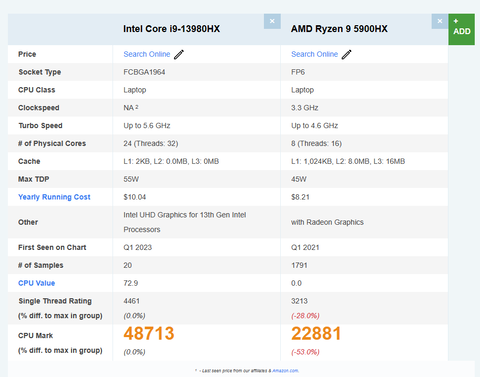
Task: Remove AMD Ryzen 9 5900HX column
Action: click(440, 21)
